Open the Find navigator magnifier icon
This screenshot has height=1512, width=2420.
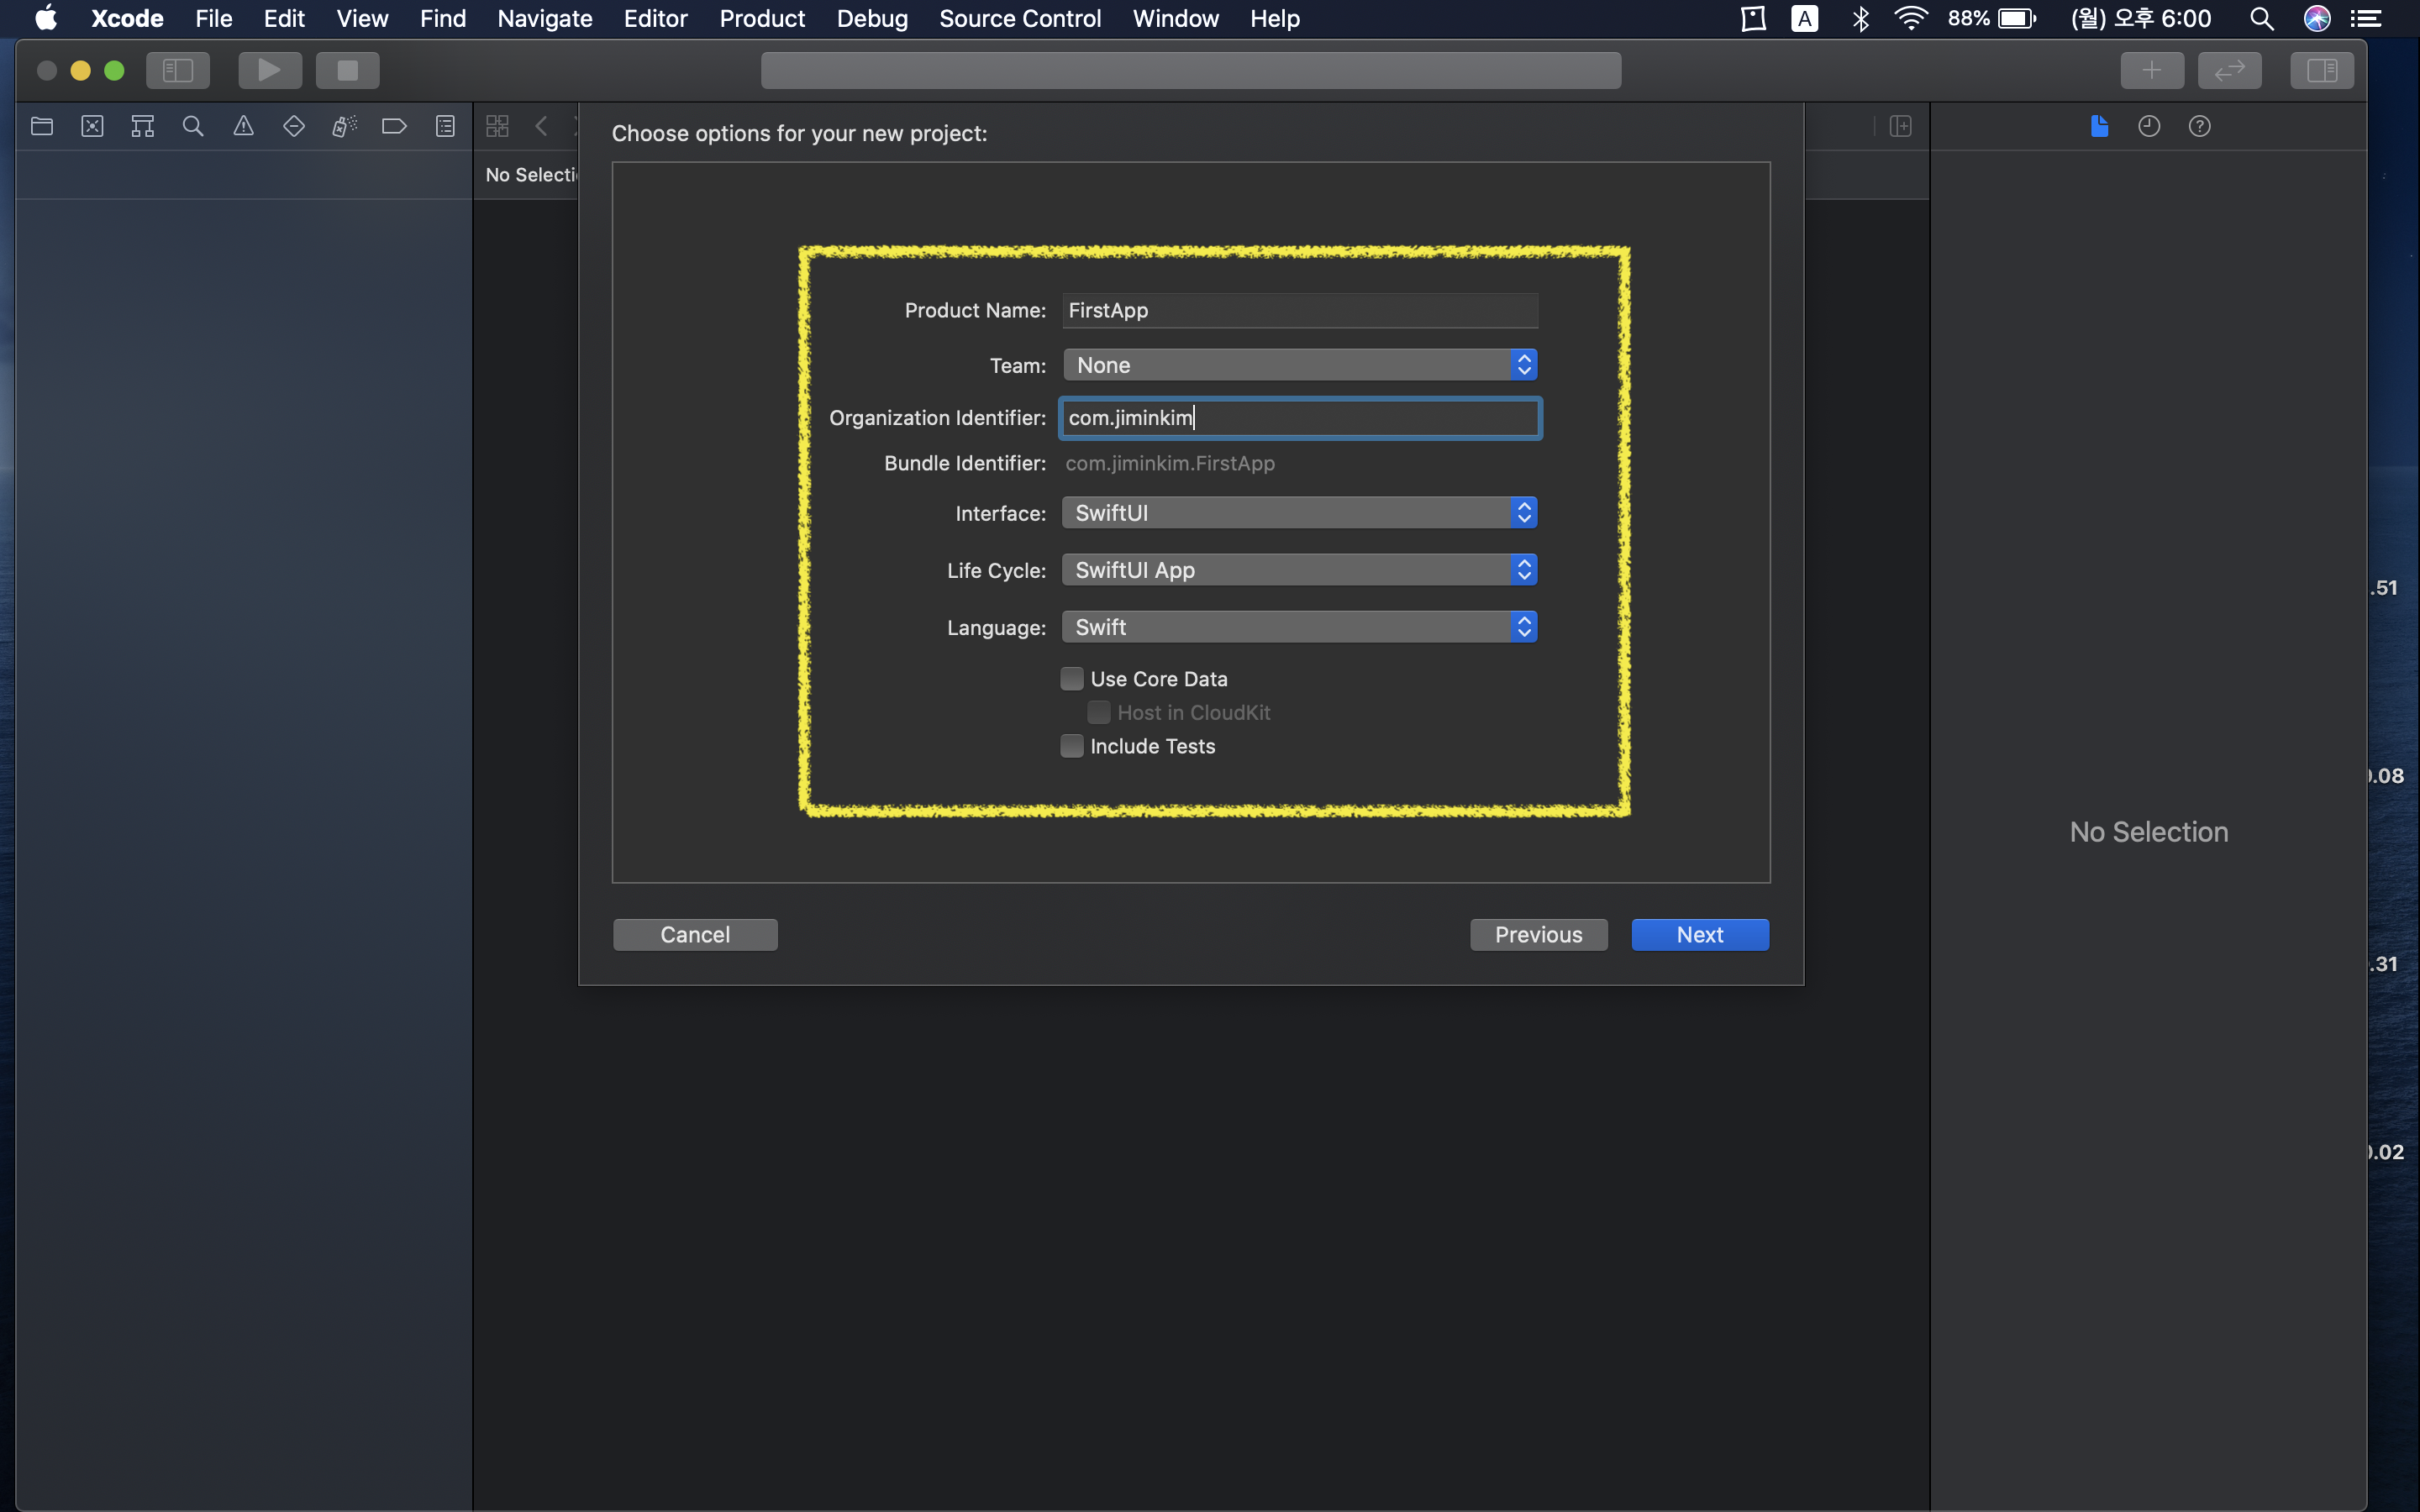193,126
